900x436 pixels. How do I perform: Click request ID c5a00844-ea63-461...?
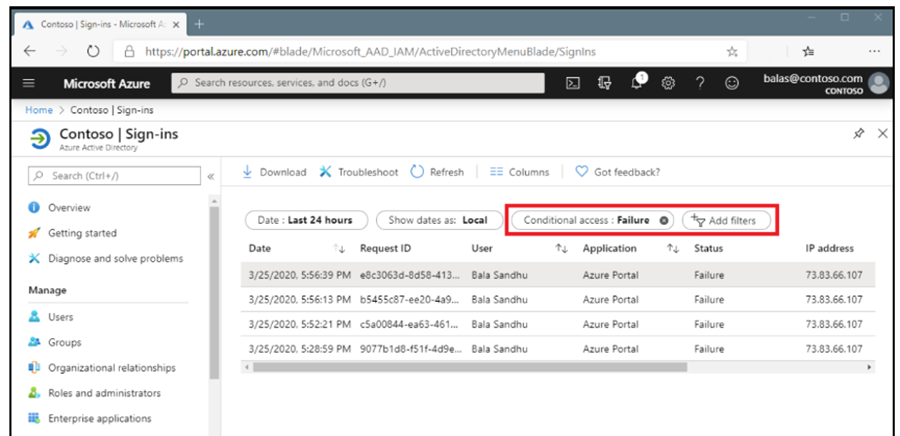coord(410,325)
